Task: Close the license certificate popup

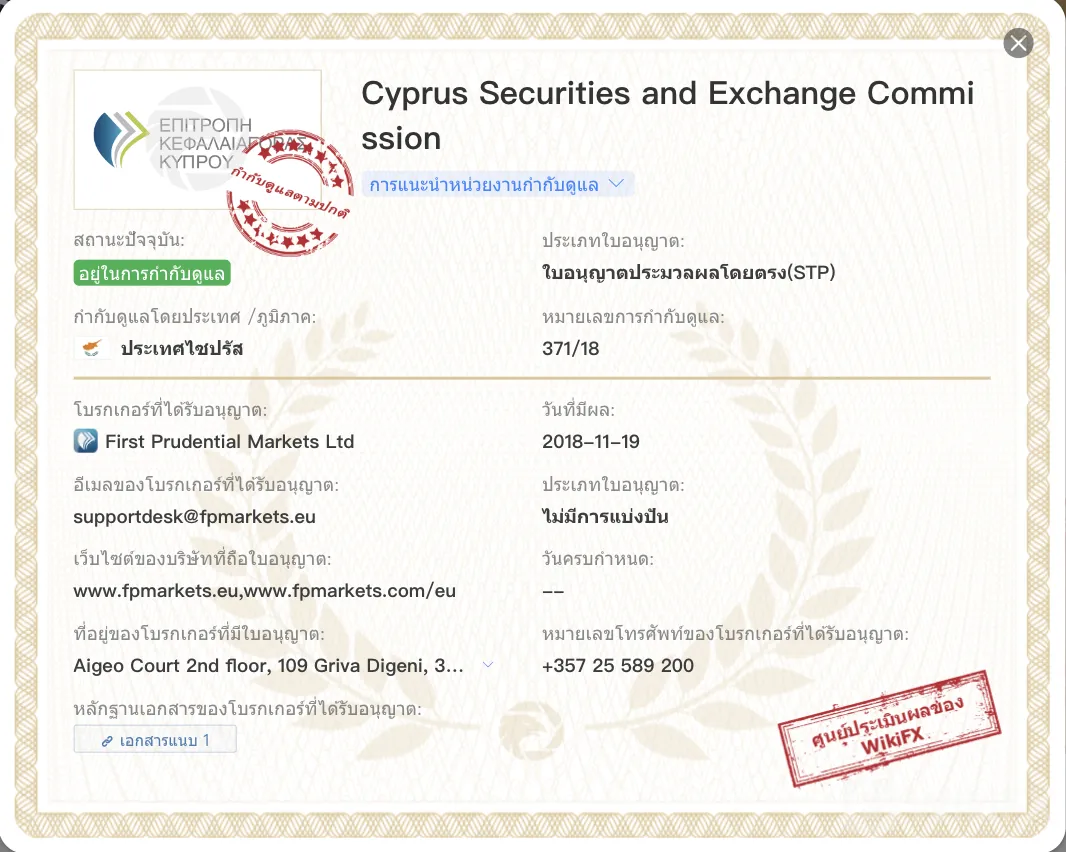Action: (x=1018, y=44)
